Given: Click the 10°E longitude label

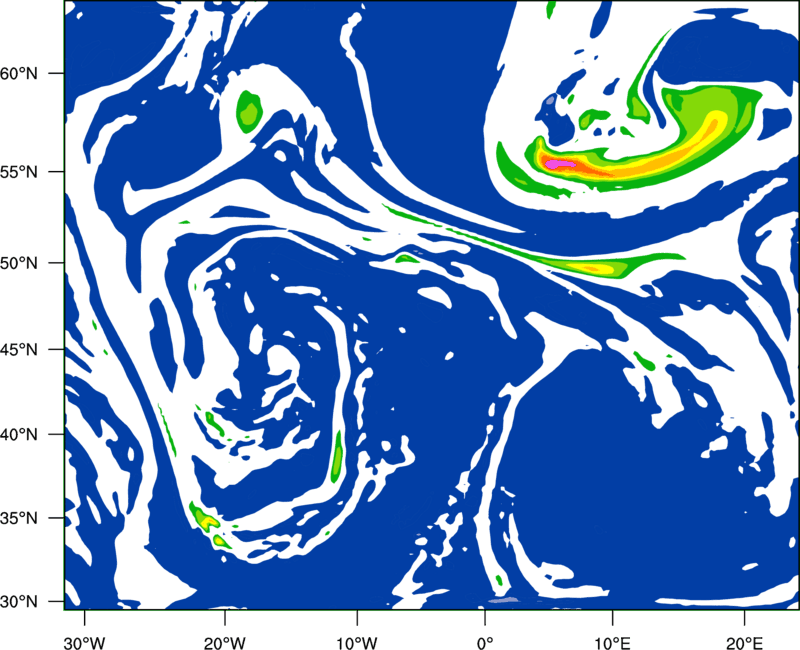Looking at the screenshot, I should (x=612, y=642).
